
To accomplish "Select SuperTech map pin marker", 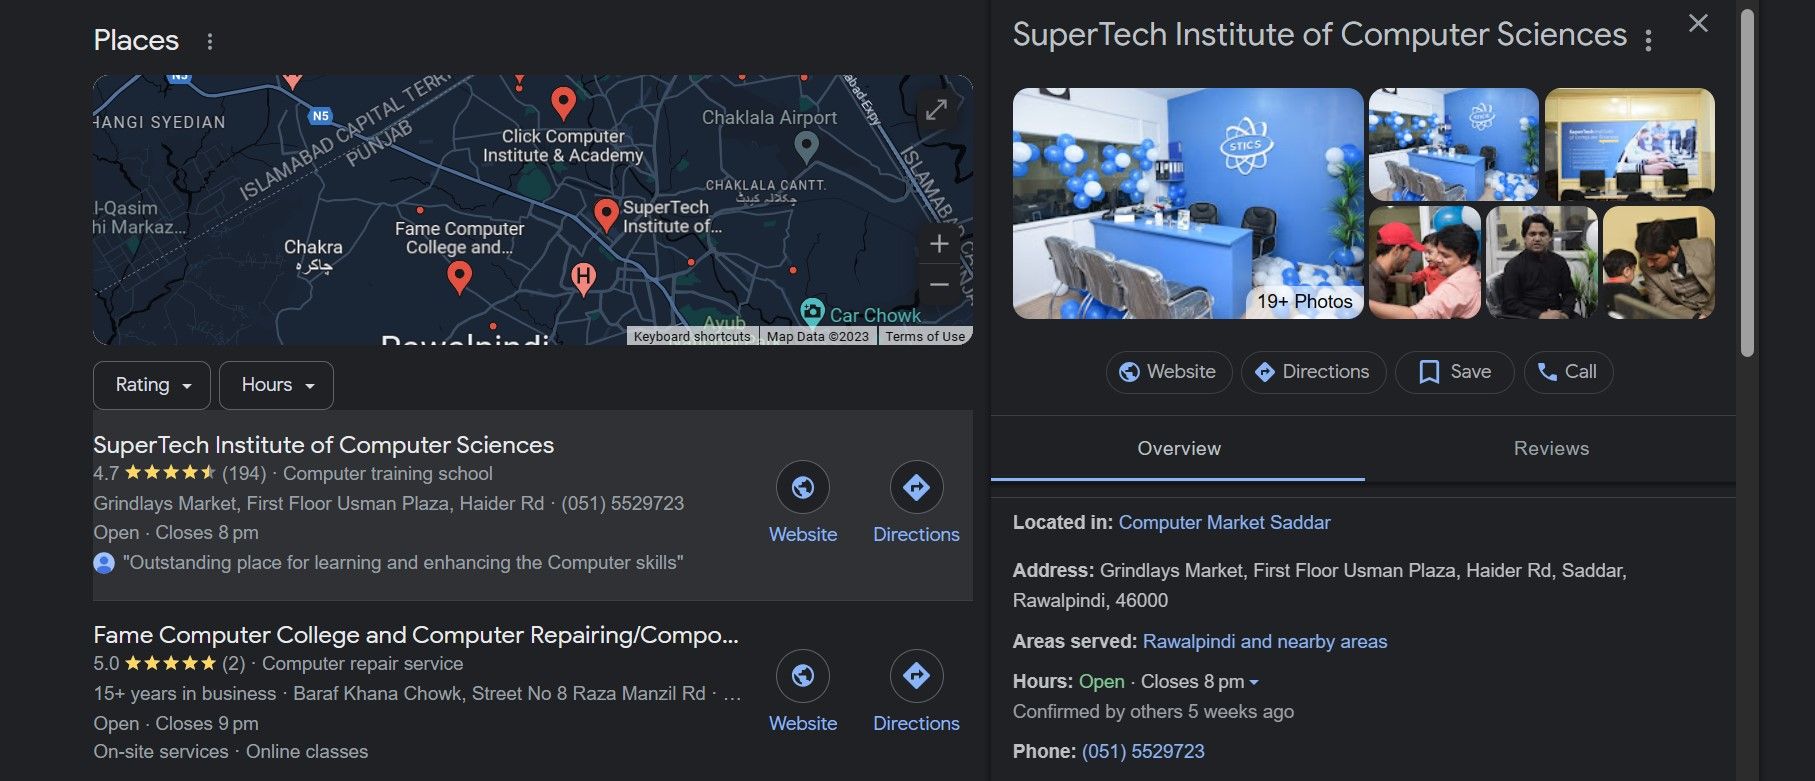I will coord(605,214).
